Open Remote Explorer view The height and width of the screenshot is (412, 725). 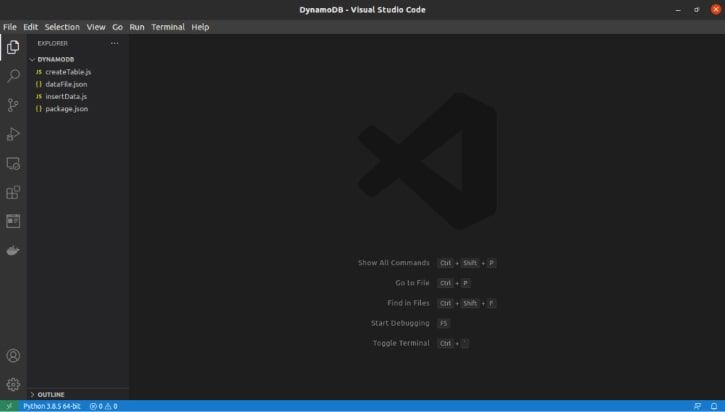[x=13, y=163]
